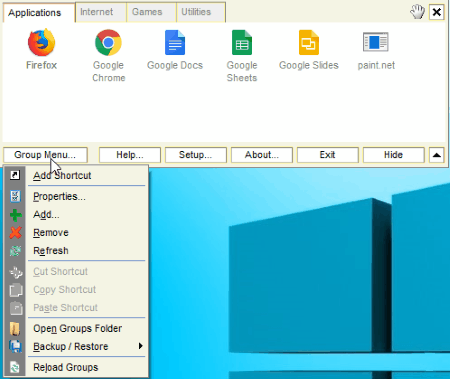Click the Properties checklist icon

(15, 196)
